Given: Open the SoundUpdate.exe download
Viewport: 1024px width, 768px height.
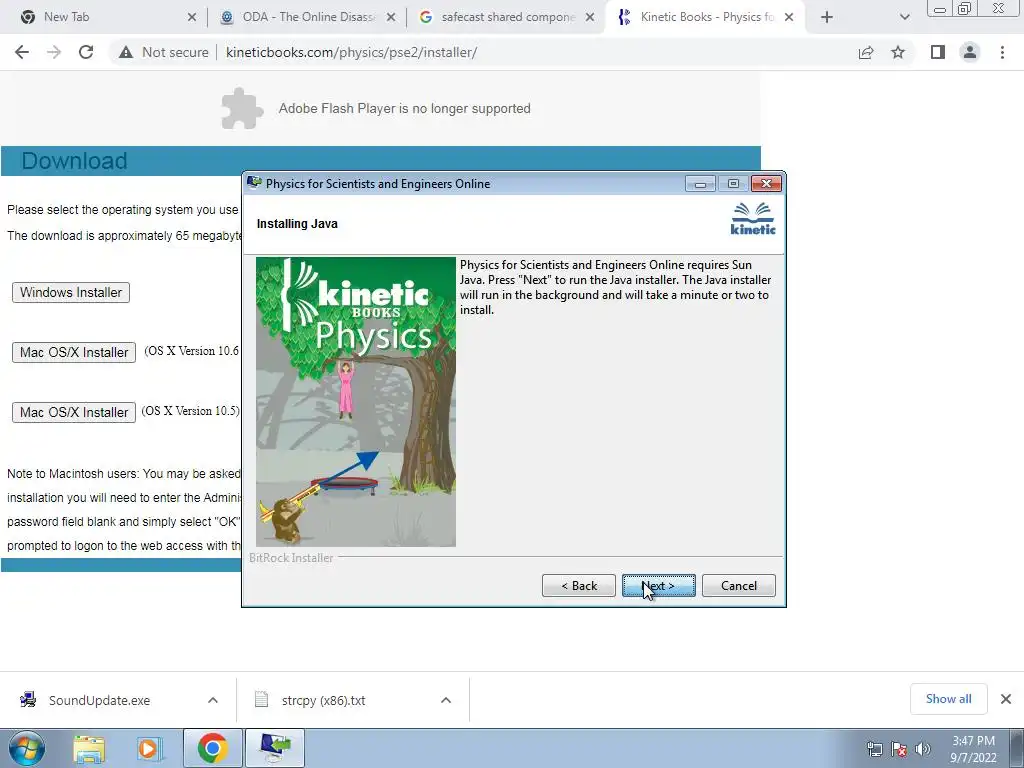Looking at the screenshot, I should [x=99, y=700].
